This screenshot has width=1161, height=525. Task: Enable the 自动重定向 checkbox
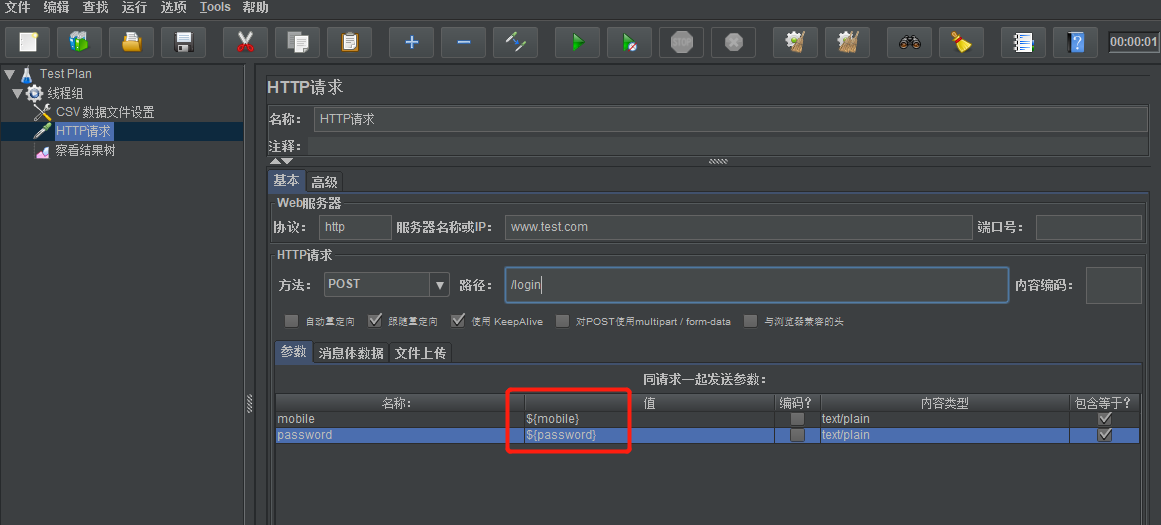[x=291, y=322]
